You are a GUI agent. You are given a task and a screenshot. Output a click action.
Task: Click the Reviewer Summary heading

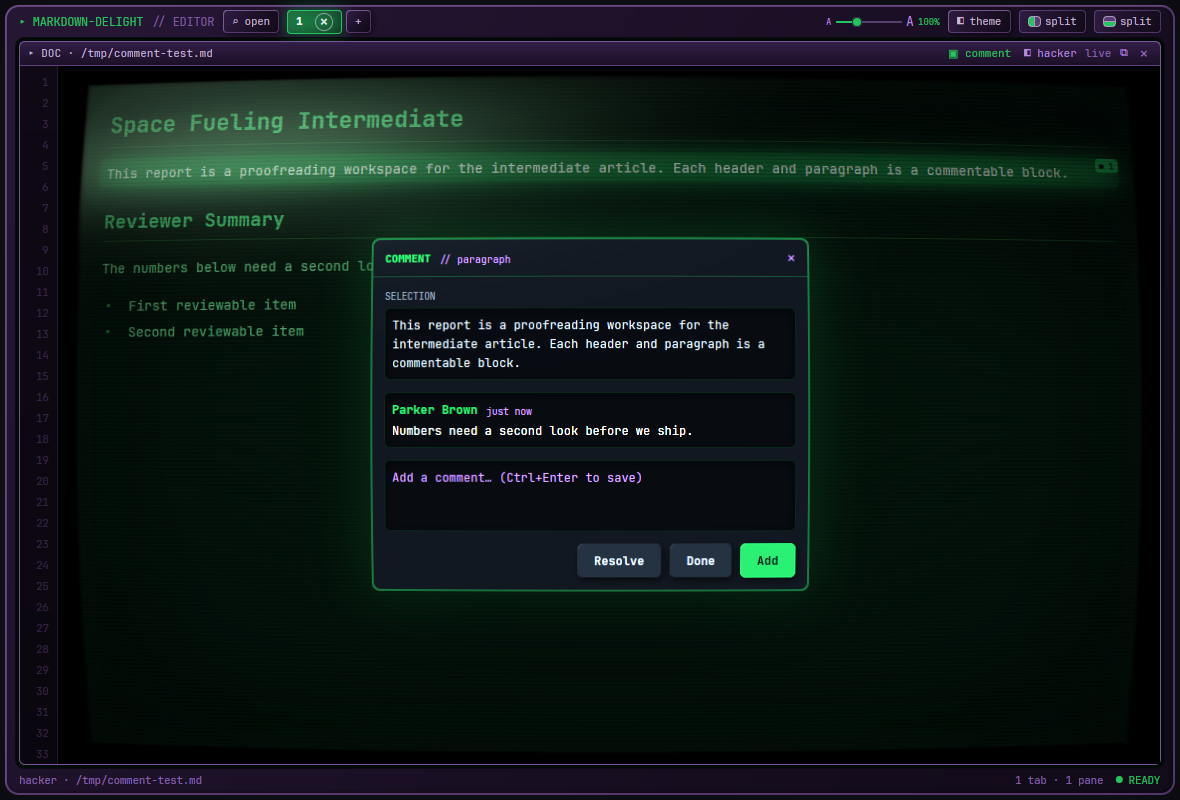194,221
